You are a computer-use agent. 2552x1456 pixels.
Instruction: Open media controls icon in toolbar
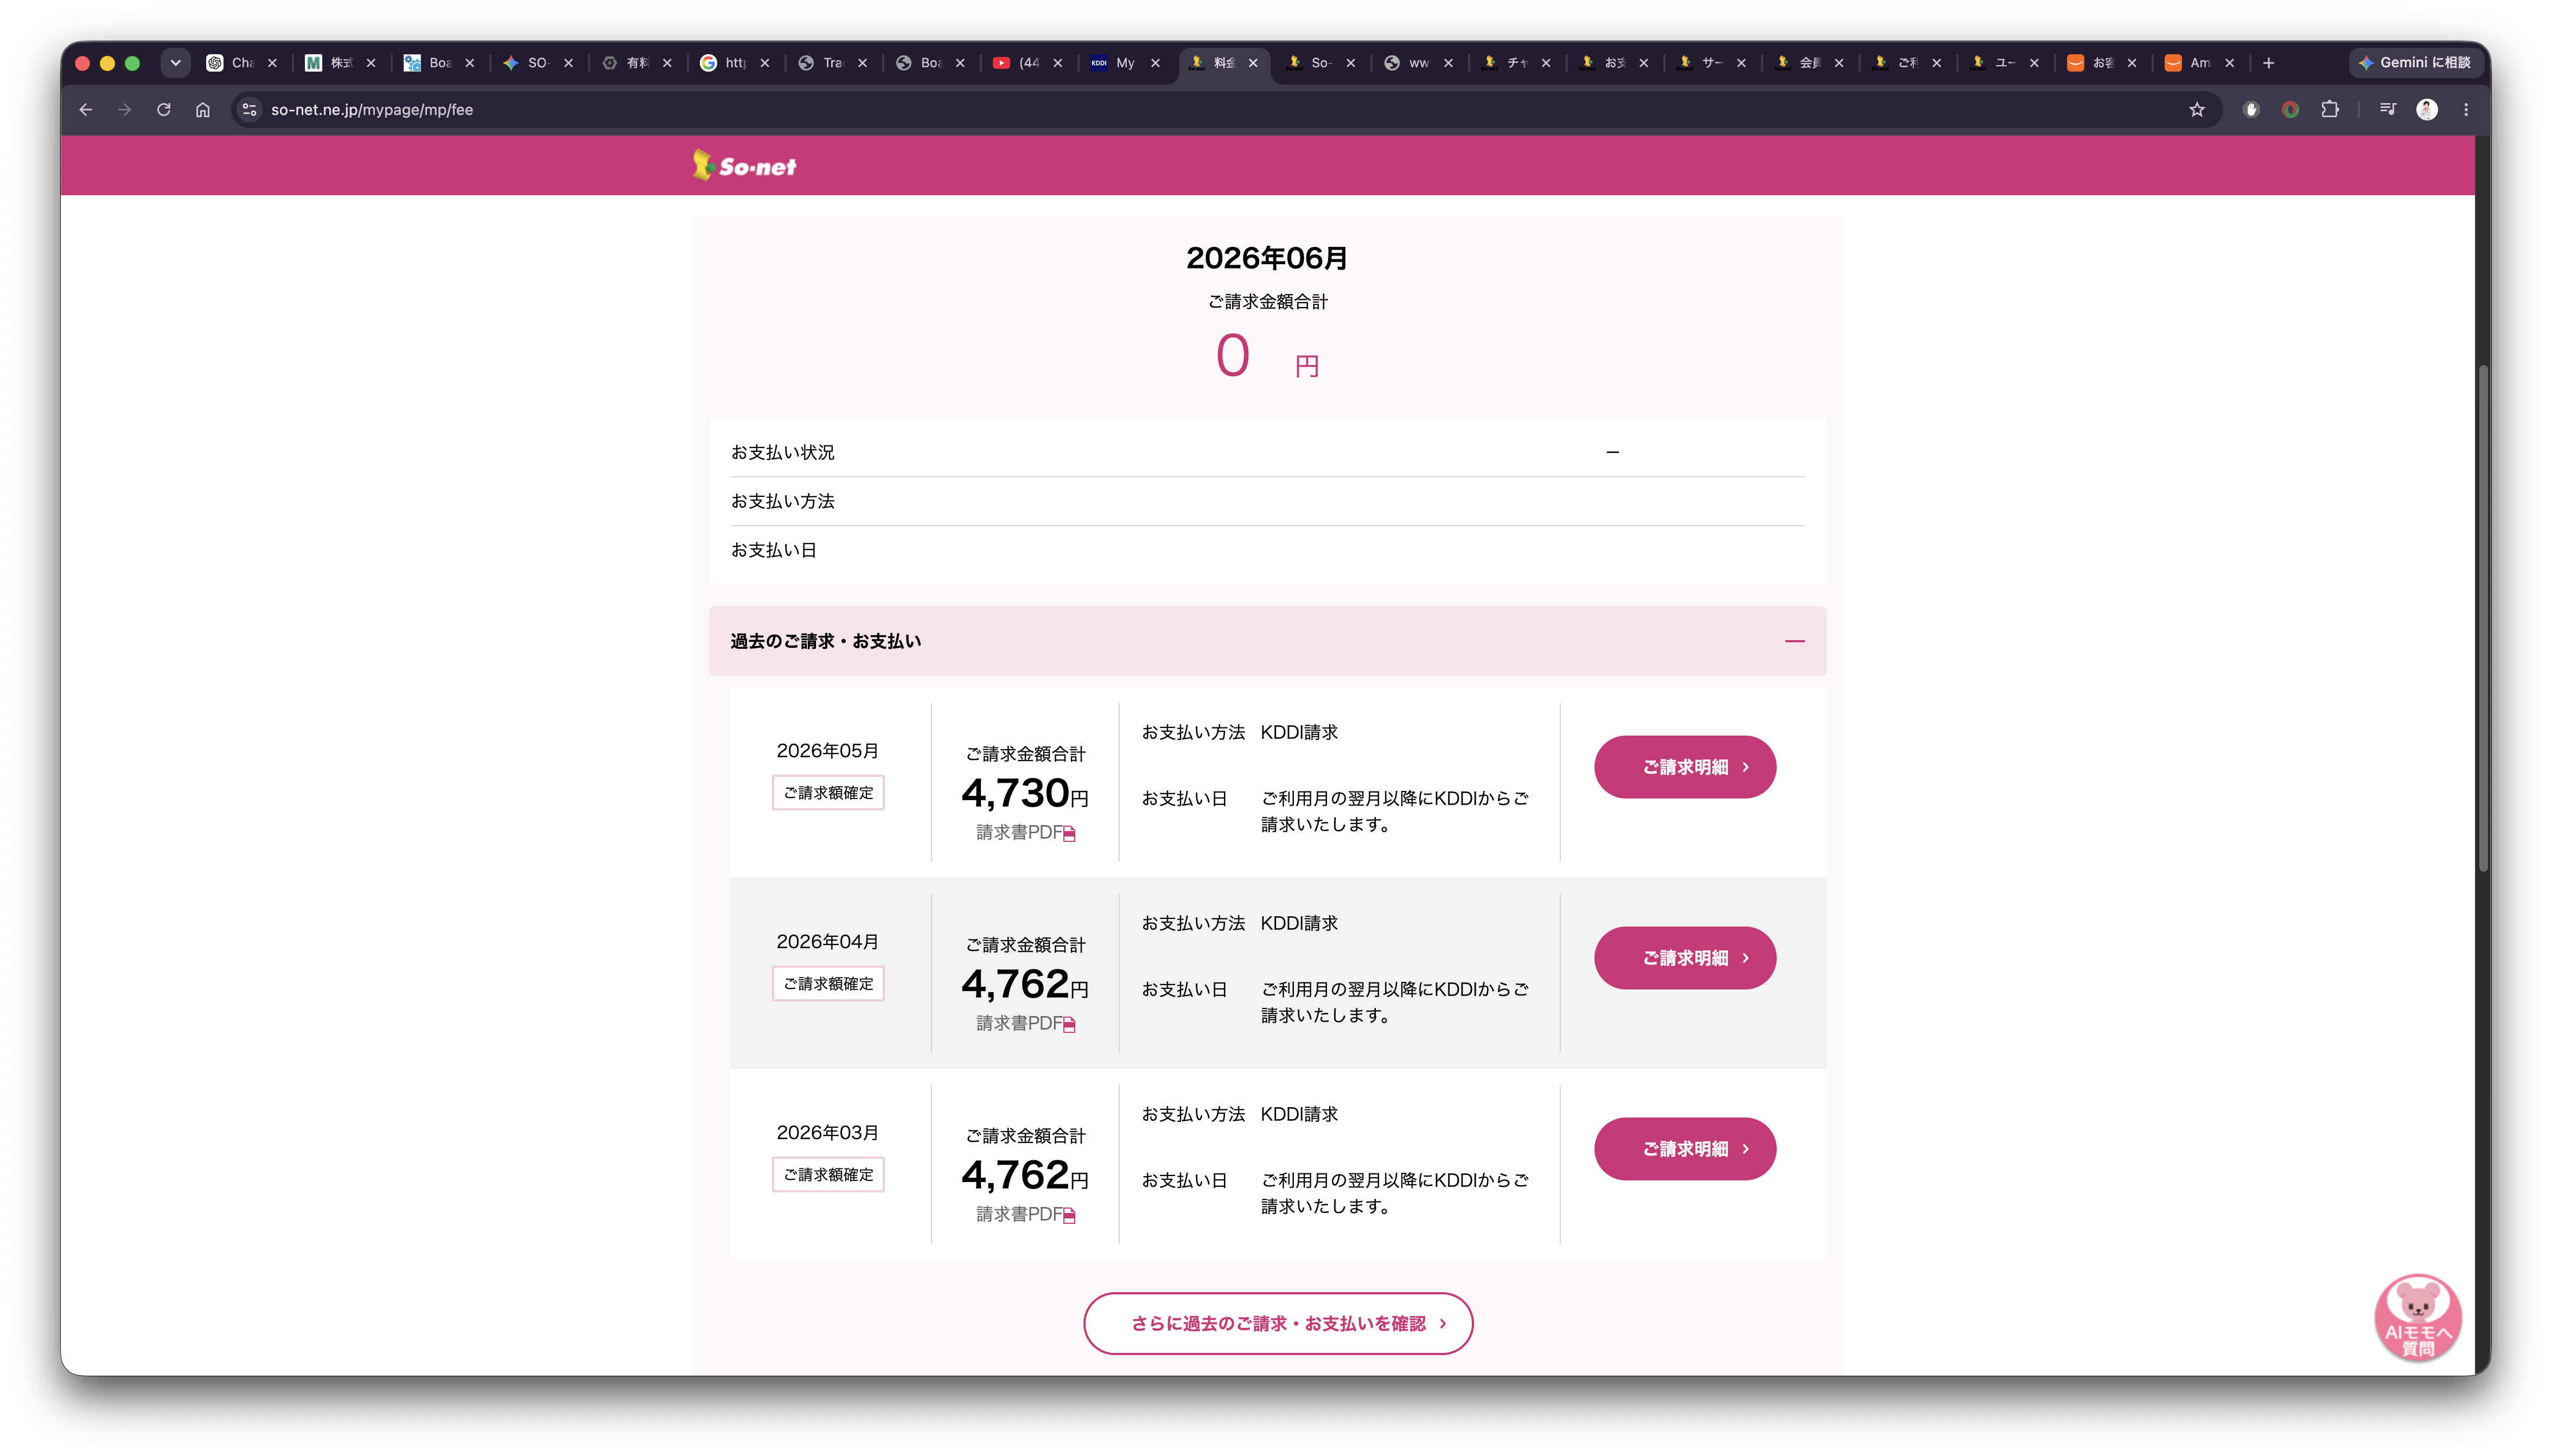[2388, 110]
